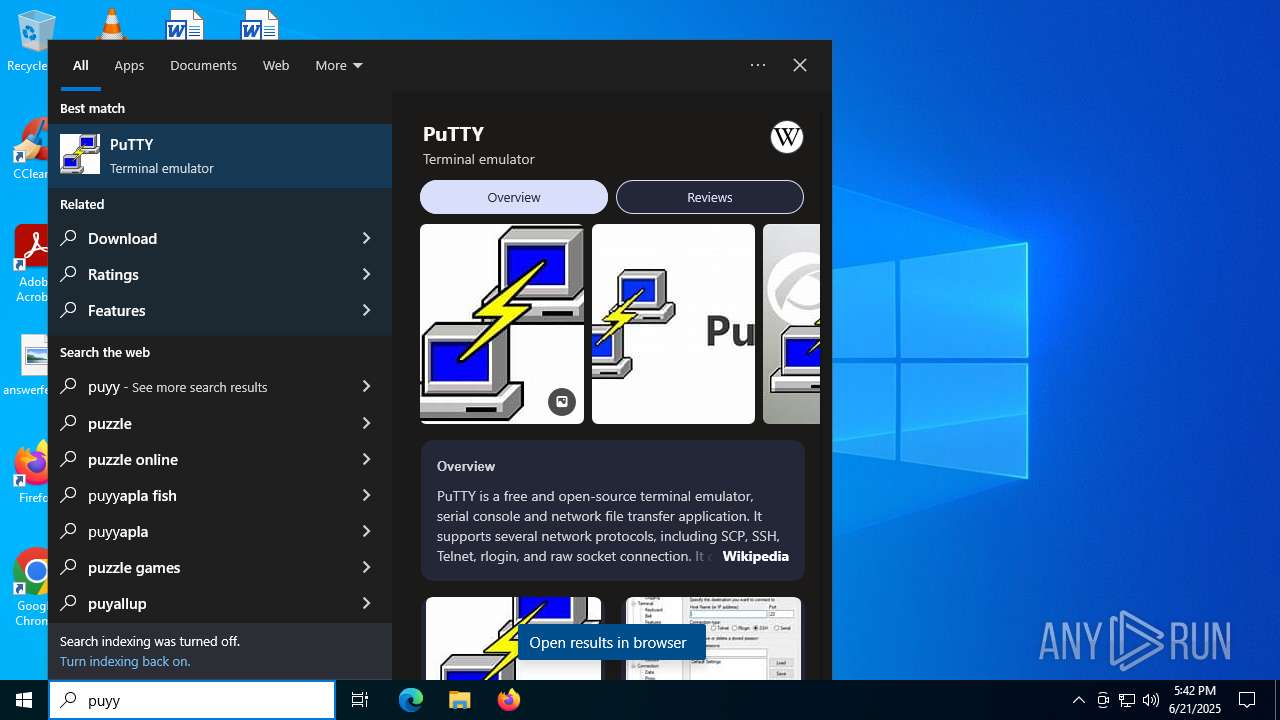Image resolution: width=1280 pixels, height=720 pixels.
Task: Expand the puyallup suggestion chevron
Action: coord(366,603)
